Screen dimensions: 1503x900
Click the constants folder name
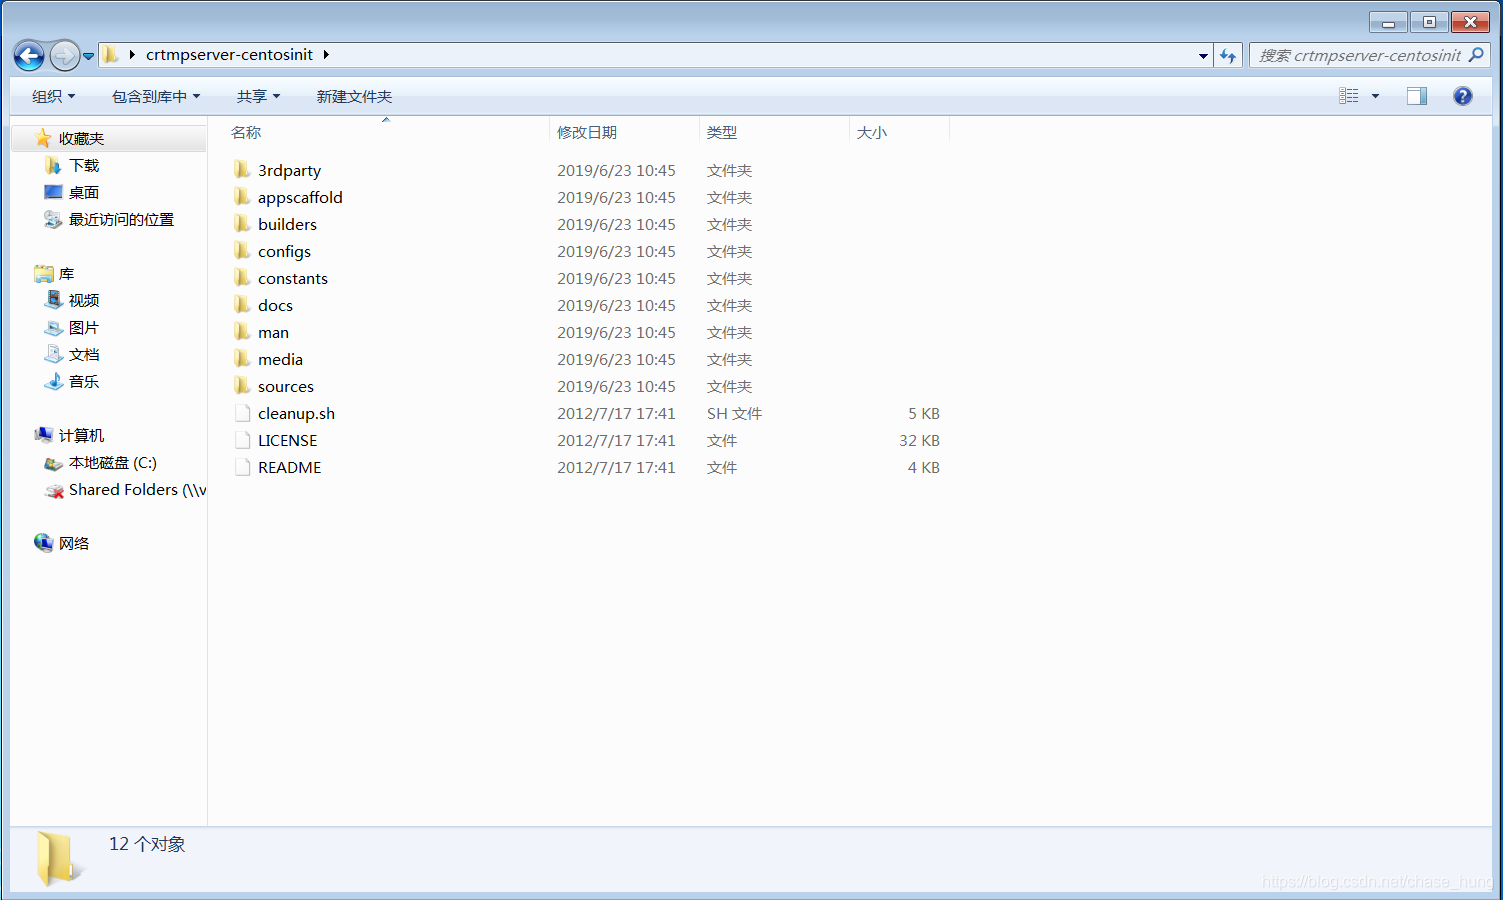pyautogui.click(x=292, y=279)
